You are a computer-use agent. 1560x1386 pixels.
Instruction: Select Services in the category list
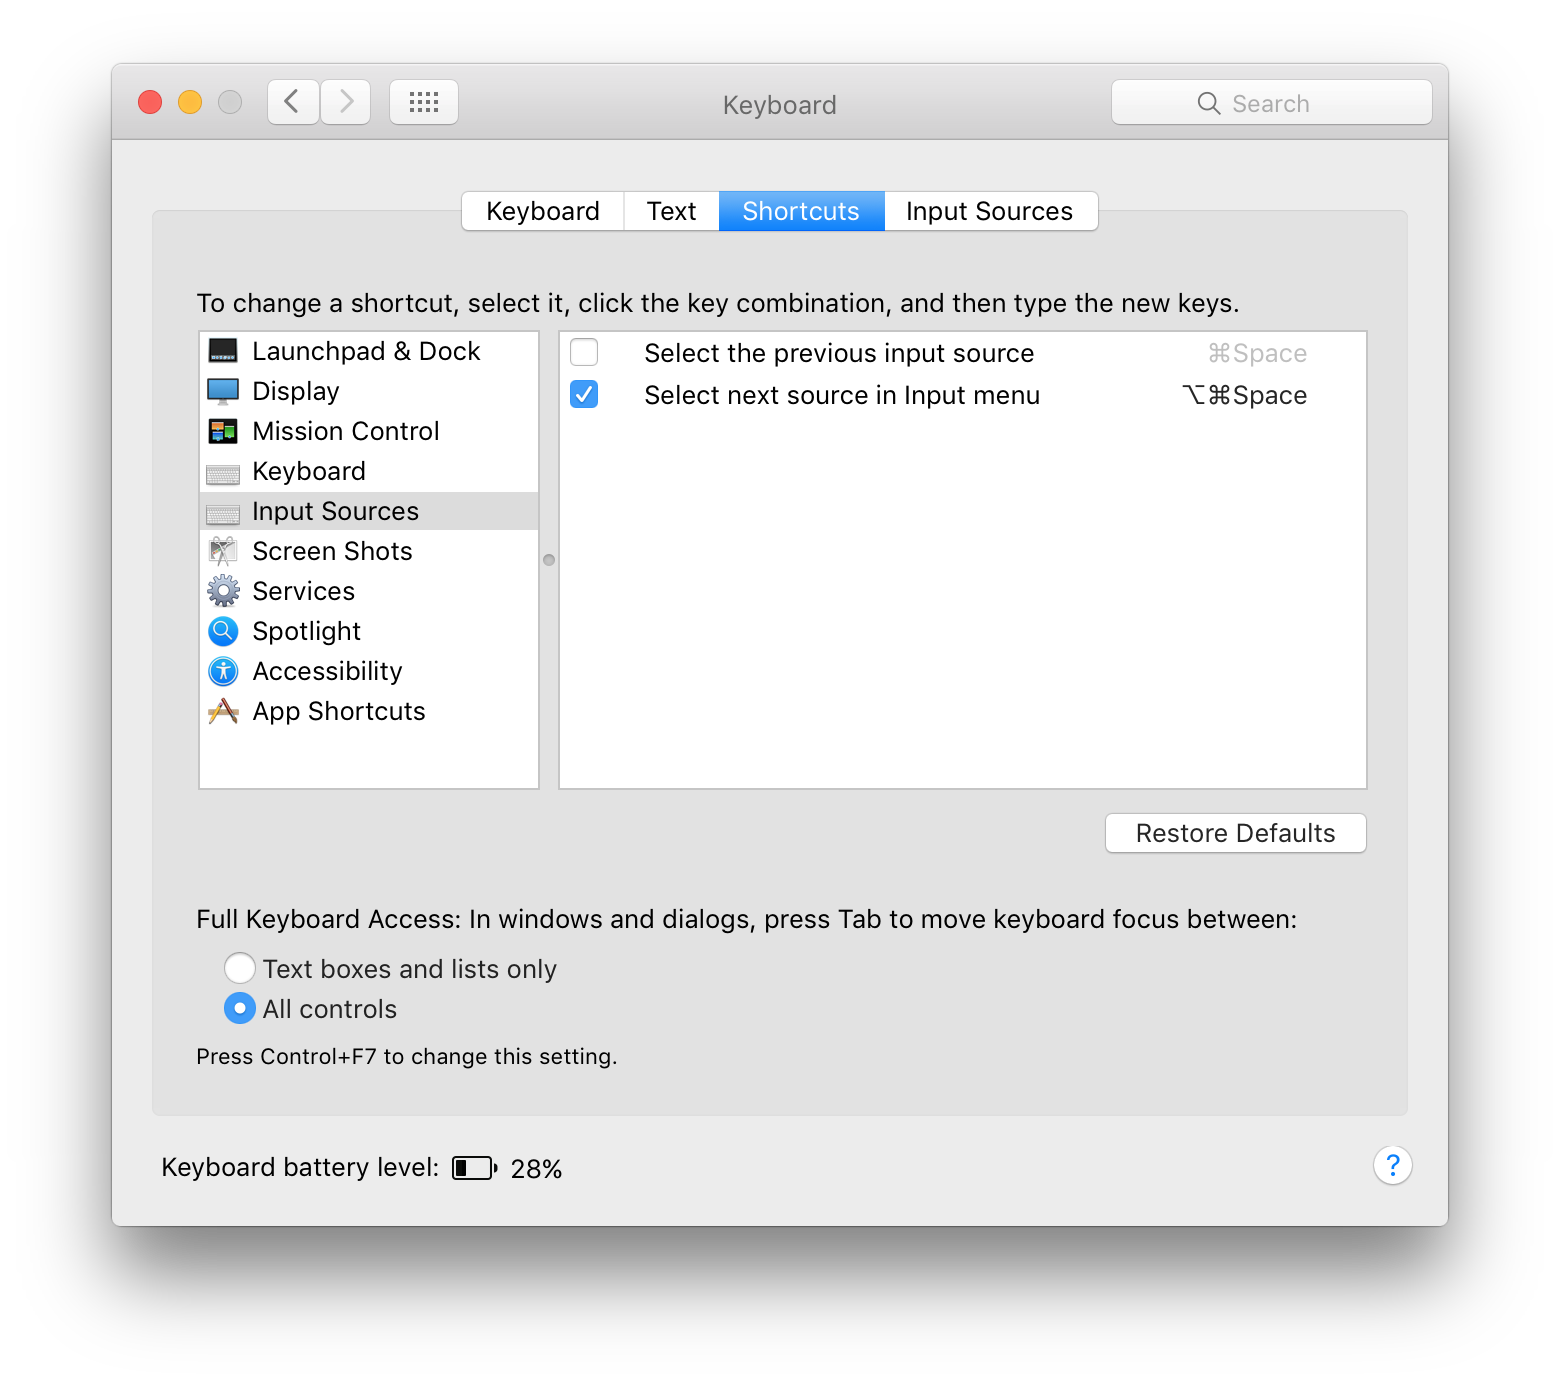[369, 591]
